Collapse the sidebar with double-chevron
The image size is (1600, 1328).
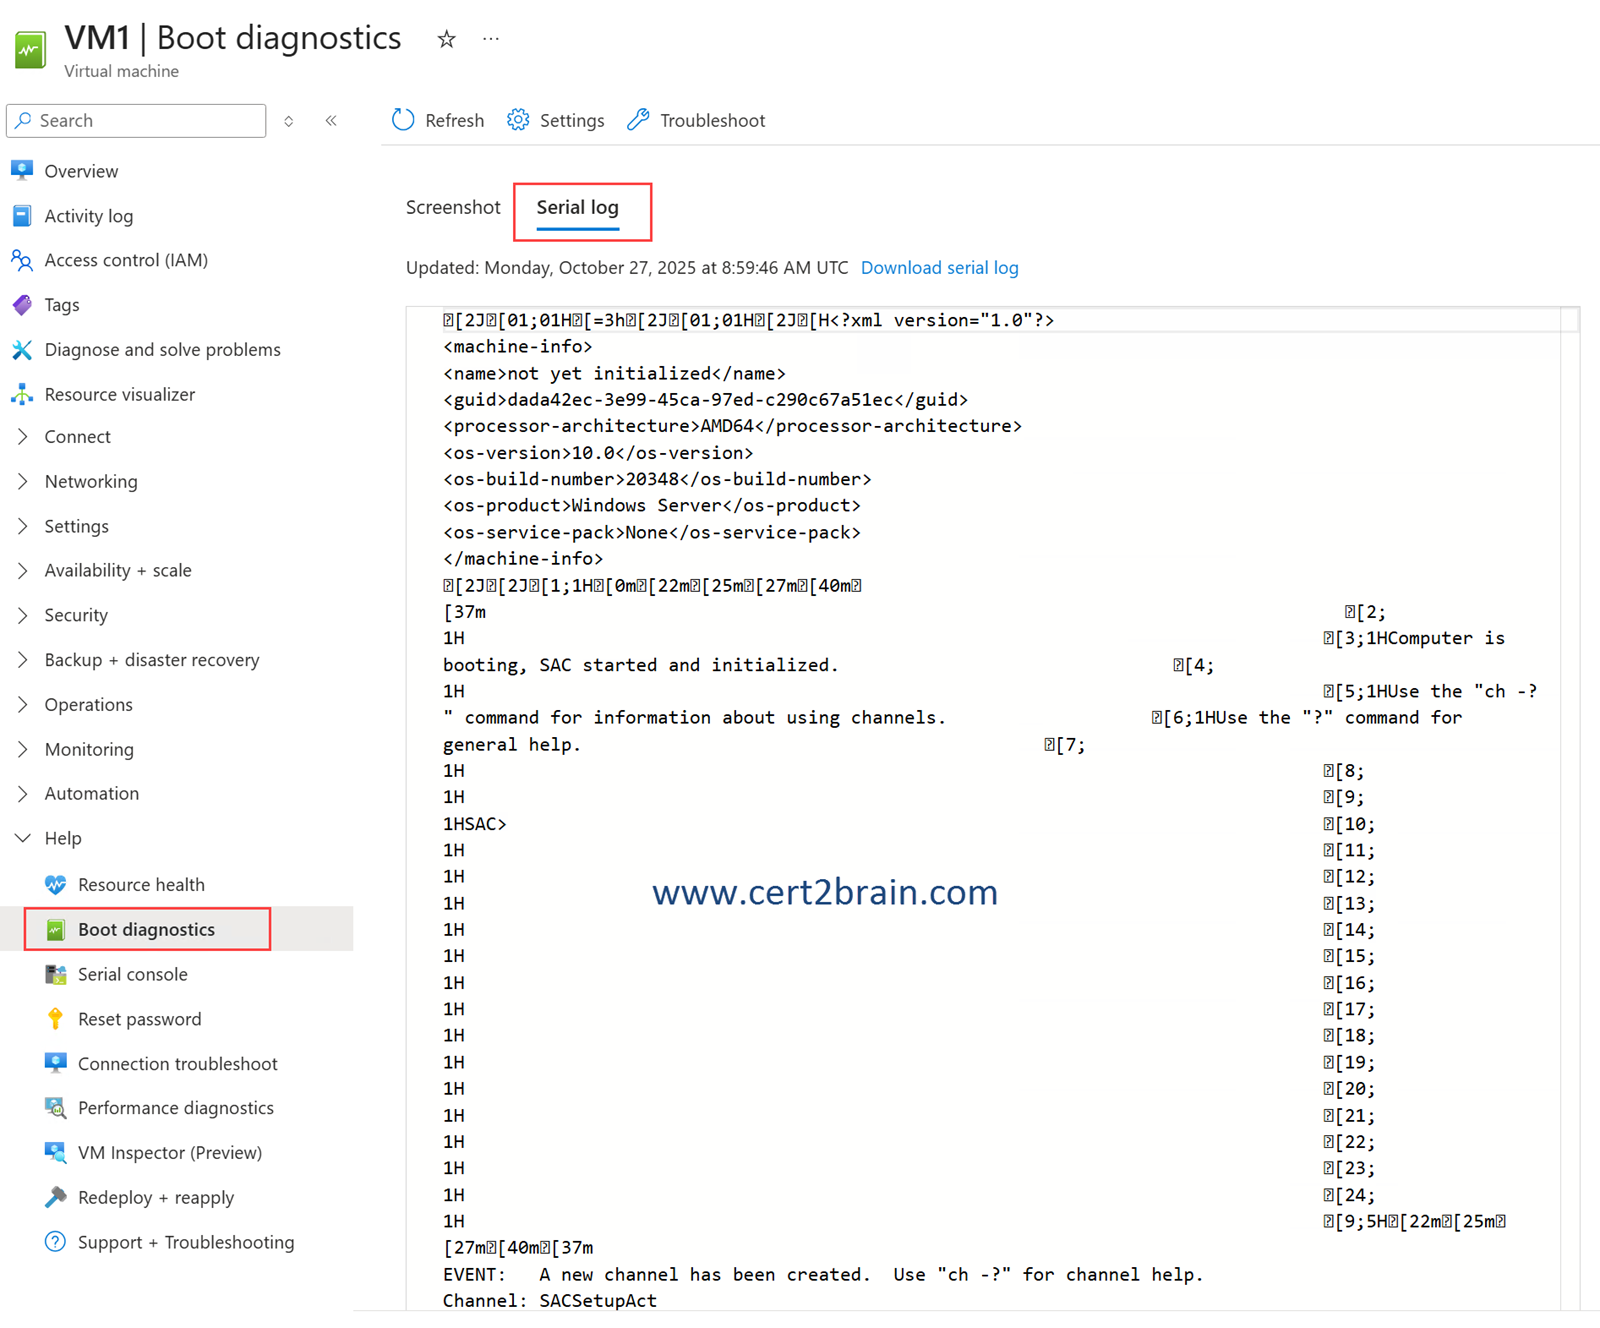coord(331,121)
